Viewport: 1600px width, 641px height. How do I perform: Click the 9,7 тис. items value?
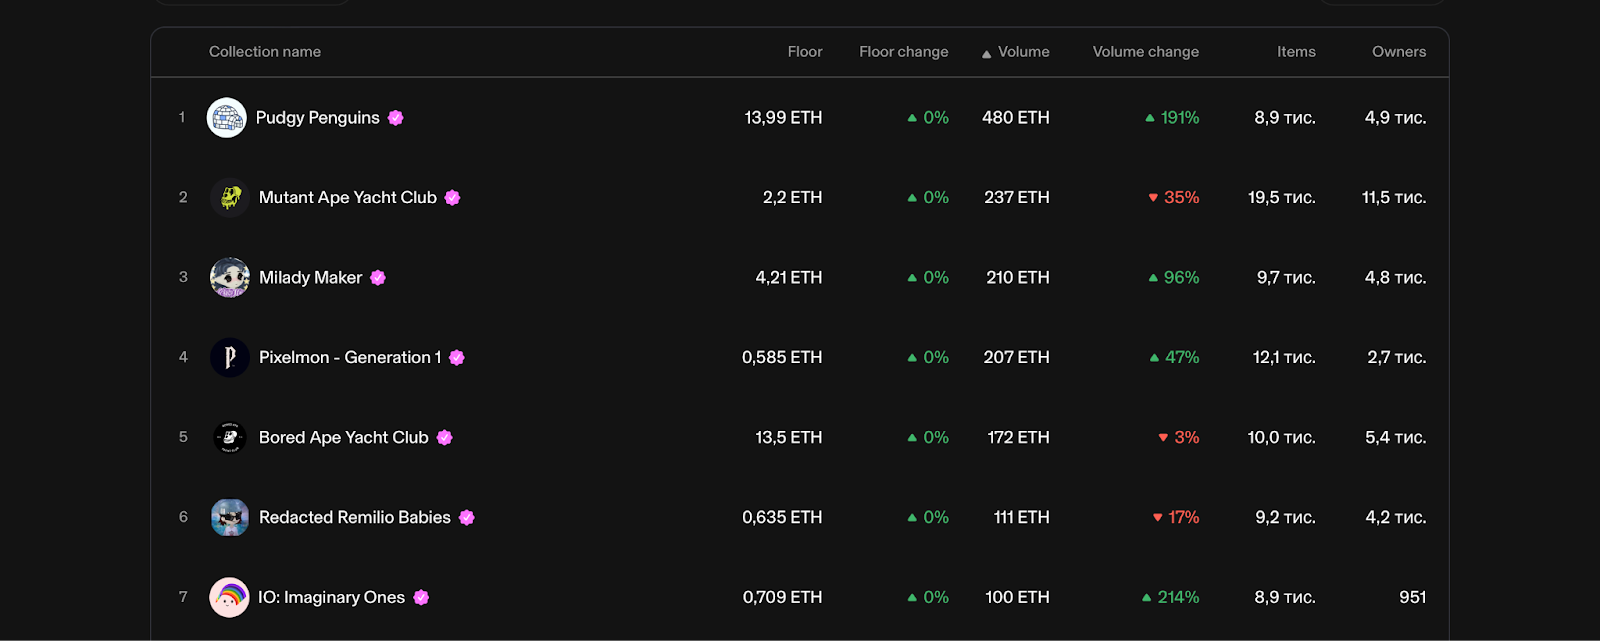1286,278
